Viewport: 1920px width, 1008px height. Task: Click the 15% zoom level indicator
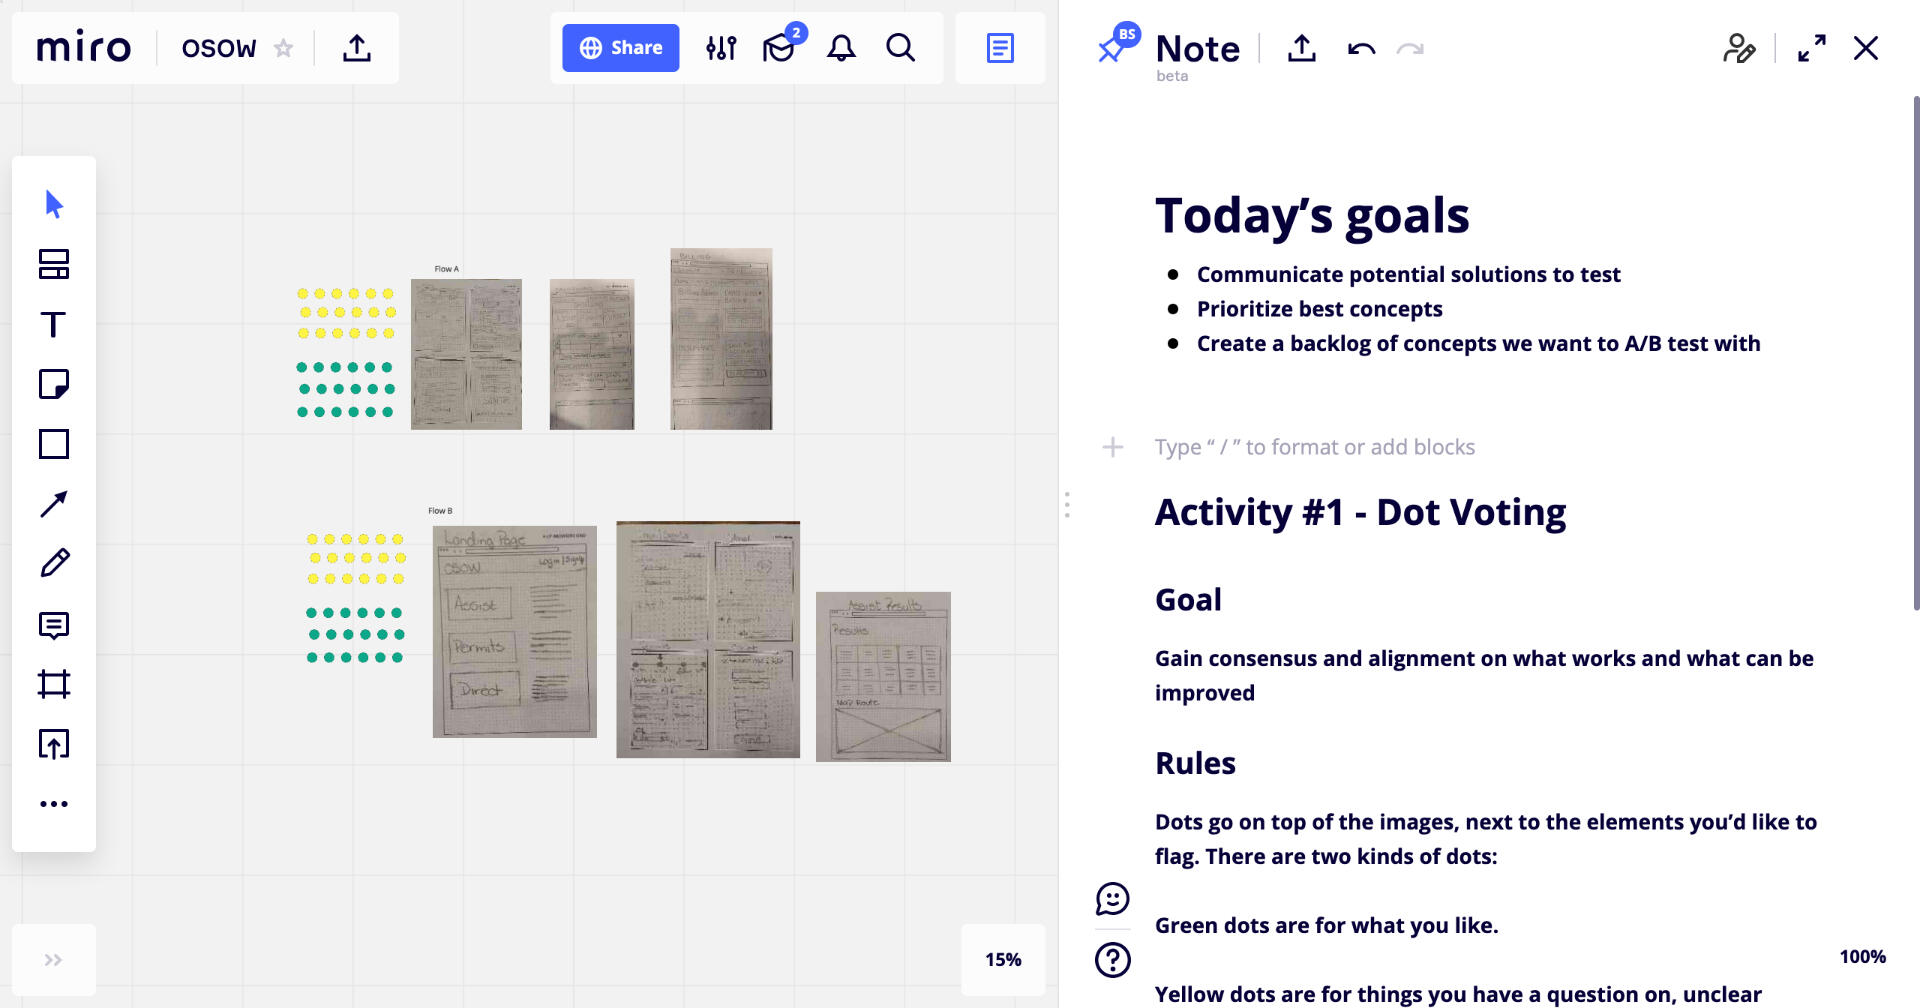pos(1003,960)
